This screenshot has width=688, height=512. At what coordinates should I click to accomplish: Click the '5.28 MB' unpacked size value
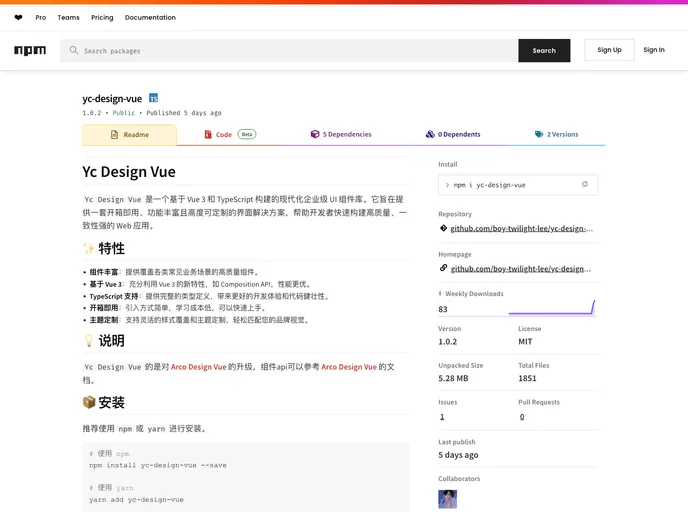pos(453,378)
